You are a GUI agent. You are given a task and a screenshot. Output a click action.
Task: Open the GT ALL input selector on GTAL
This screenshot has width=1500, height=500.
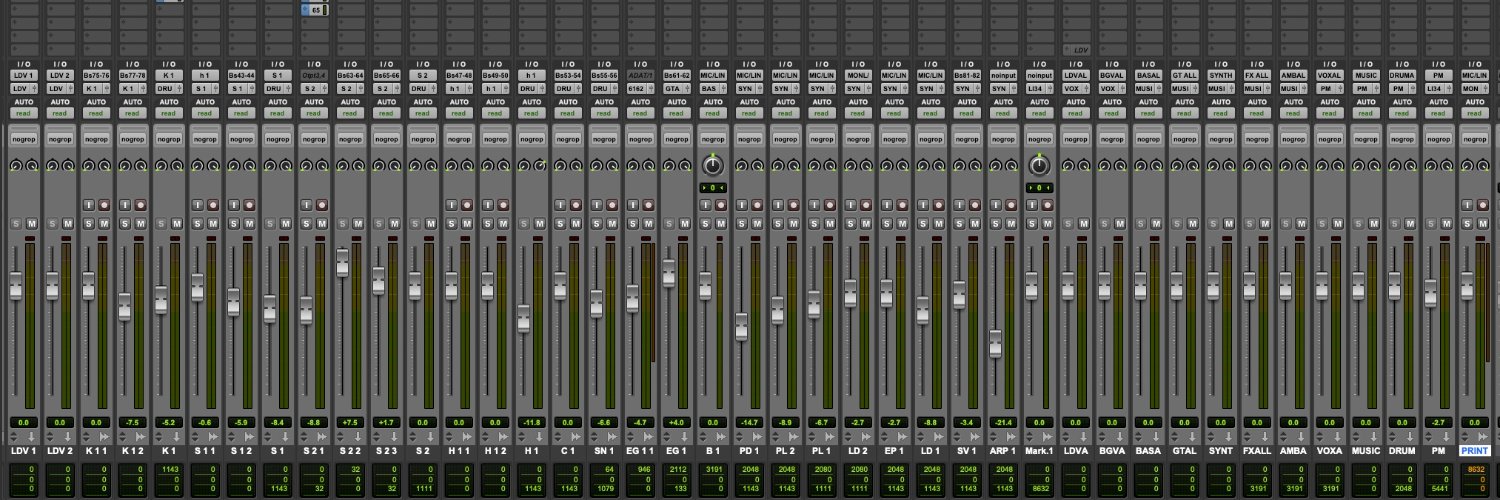(x=1183, y=76)
